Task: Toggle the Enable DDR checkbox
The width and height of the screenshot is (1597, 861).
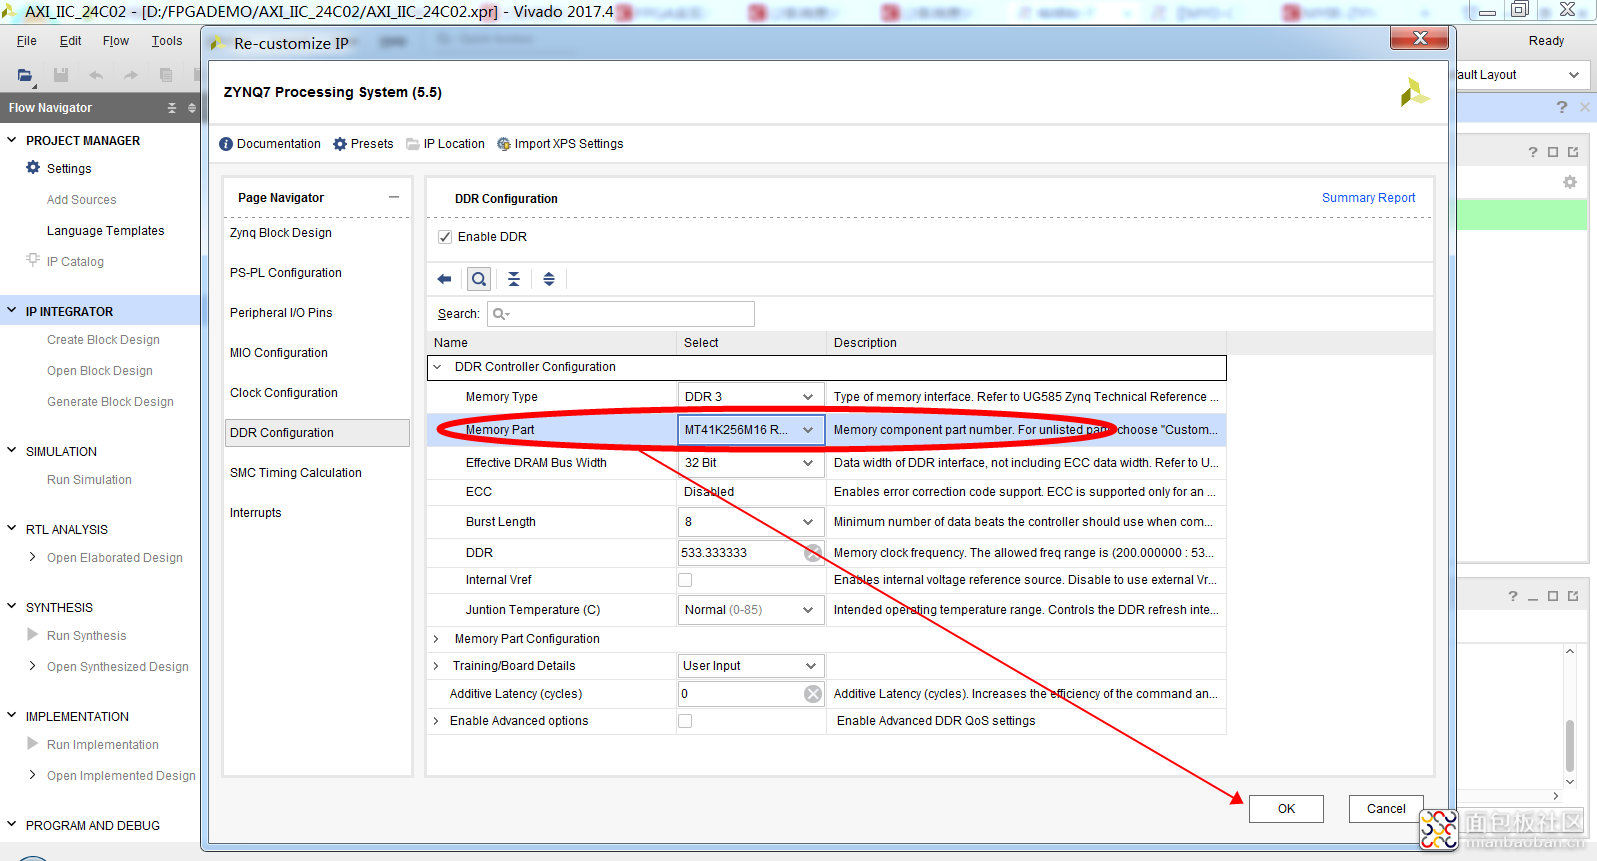Action: [x=445, y=237]
